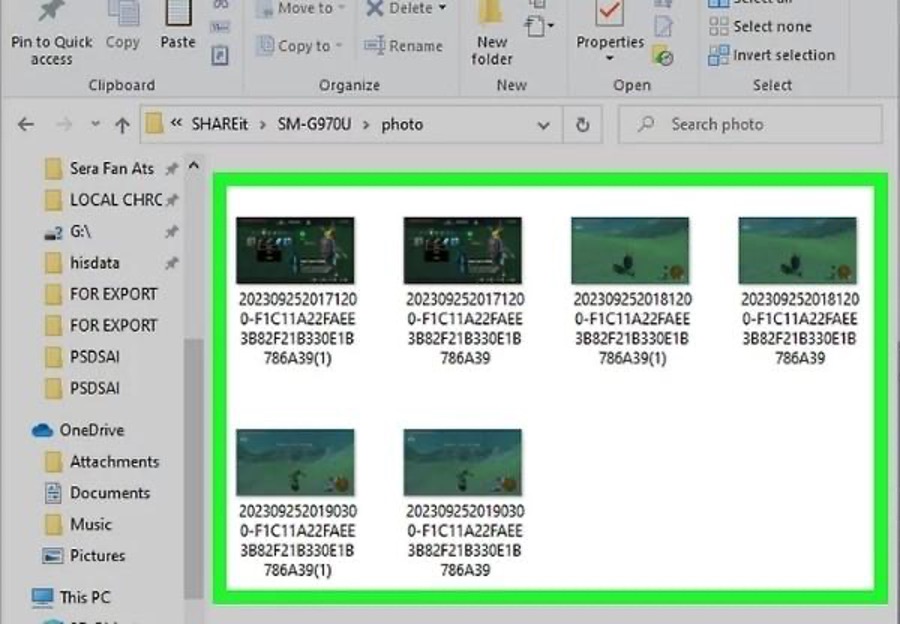
Task: Open the LOCAL CHRC pinned folder
Action: pyautogui.click(x=111, y=200)
